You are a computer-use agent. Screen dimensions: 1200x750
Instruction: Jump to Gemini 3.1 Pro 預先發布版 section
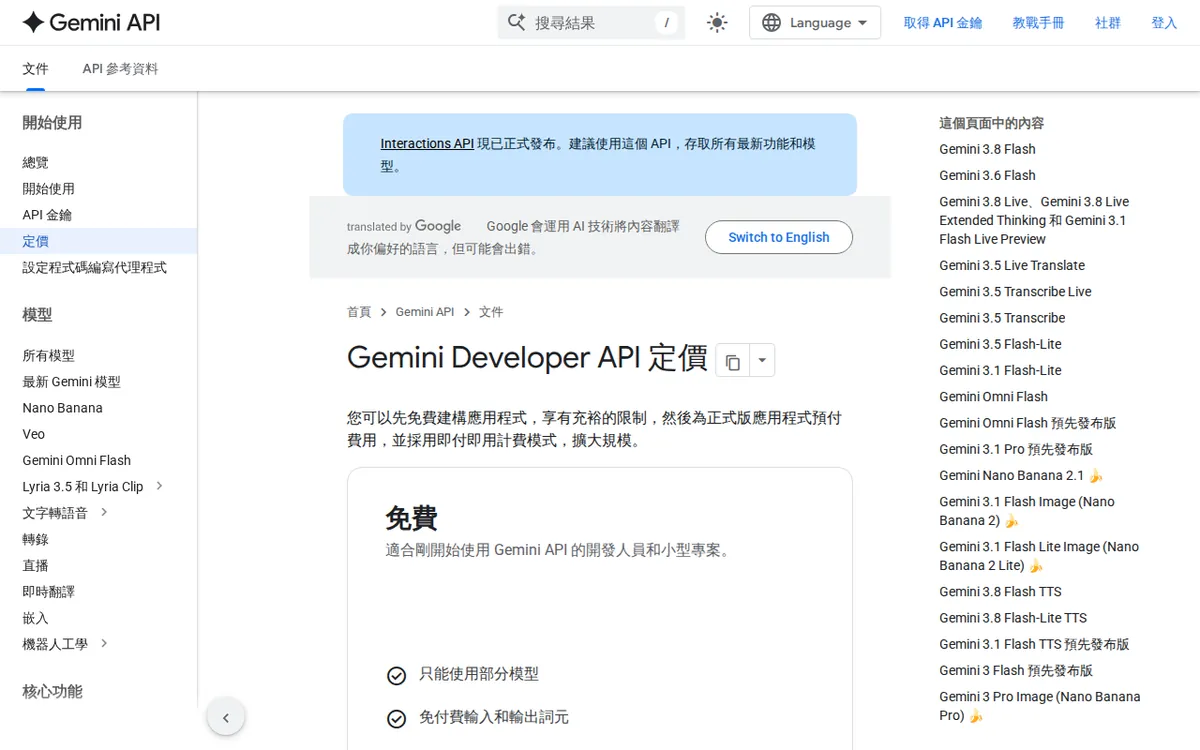[x=1016, y=449]
